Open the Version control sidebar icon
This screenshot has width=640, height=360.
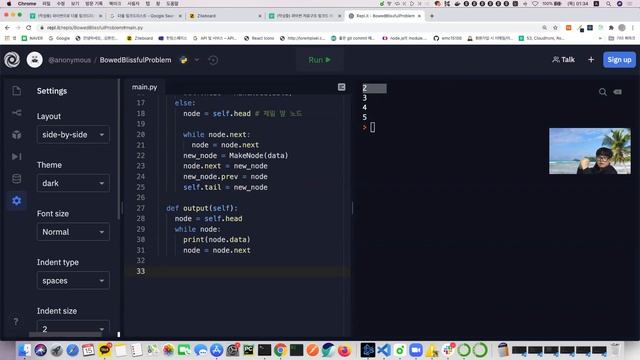point(16,113)
